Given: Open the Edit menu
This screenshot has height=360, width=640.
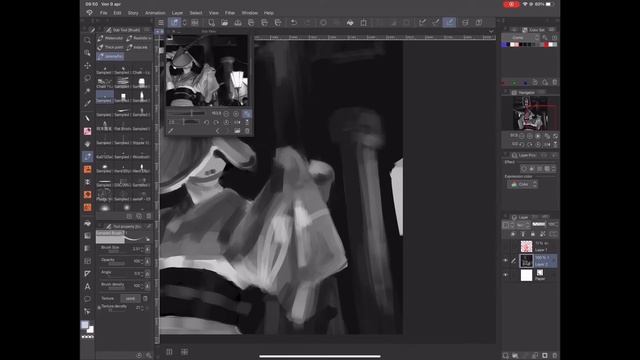Looking at the screenshot, I should 117,13.
